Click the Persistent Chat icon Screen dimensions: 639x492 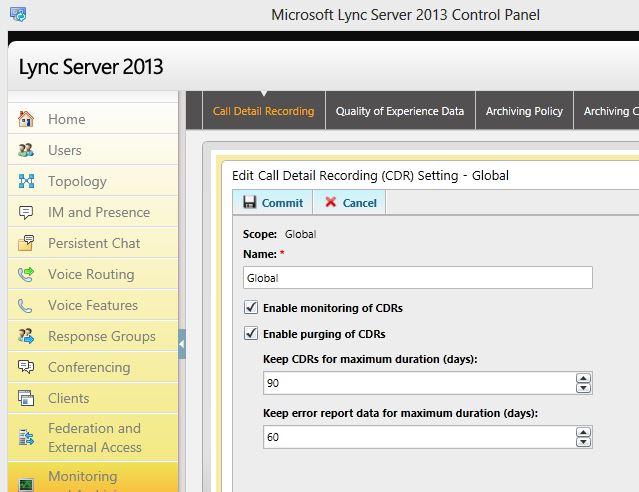(26, 243)
